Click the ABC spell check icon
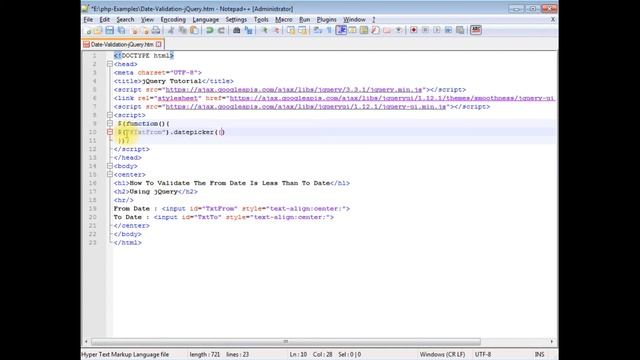The width and height of the screenshot is (640, 360). click(x=476, y=30)
